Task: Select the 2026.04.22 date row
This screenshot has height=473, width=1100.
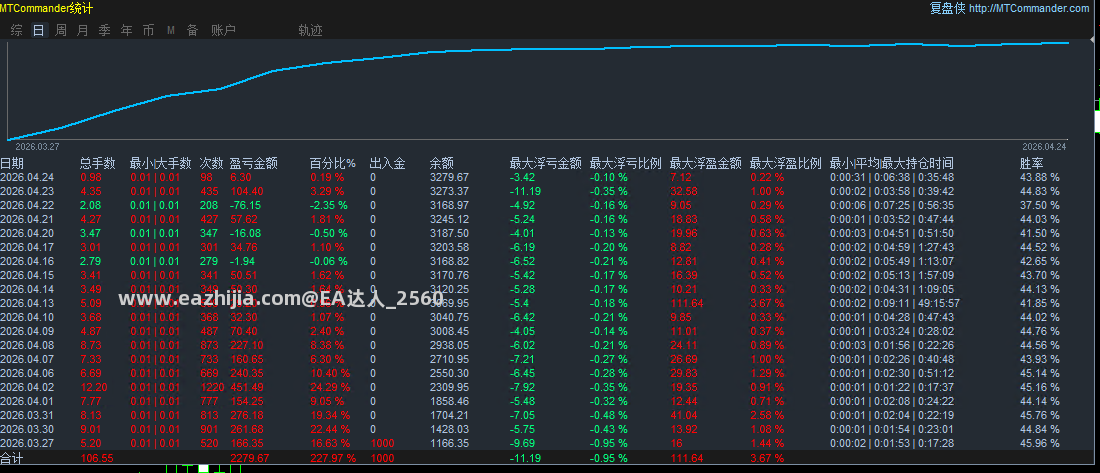Action: point(26,205)
